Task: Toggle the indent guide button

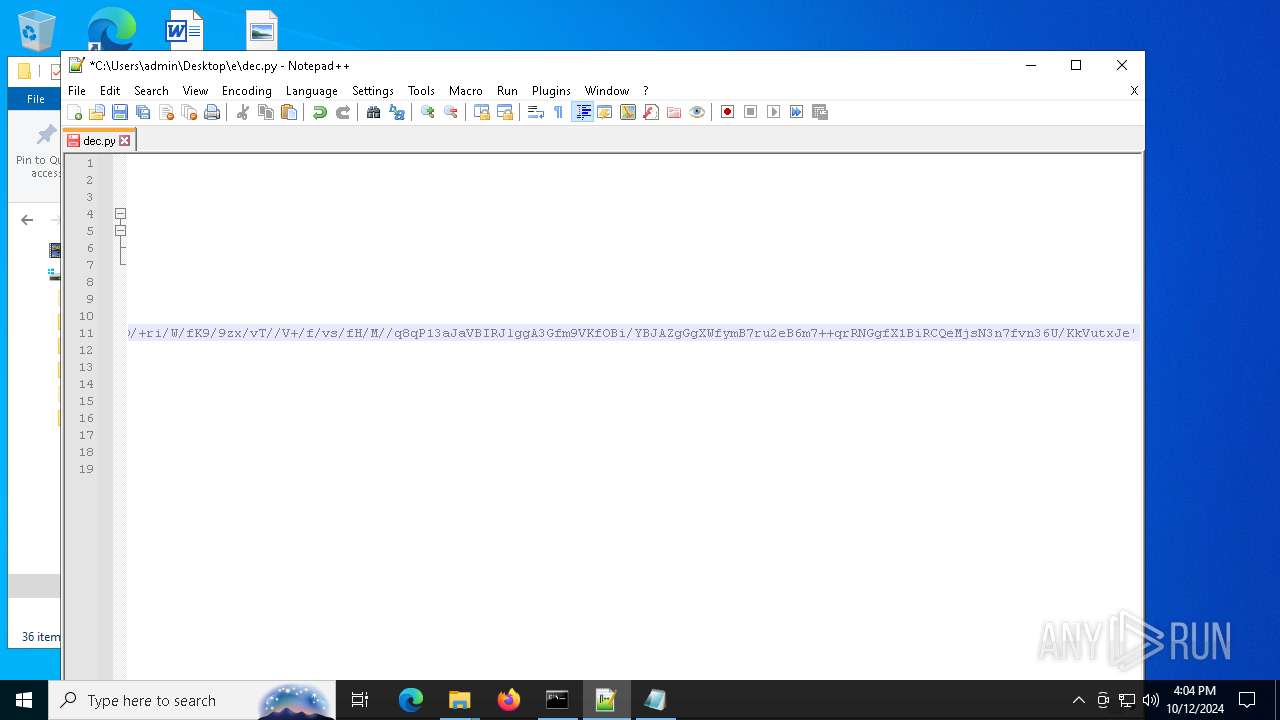Action: point(582,112)
